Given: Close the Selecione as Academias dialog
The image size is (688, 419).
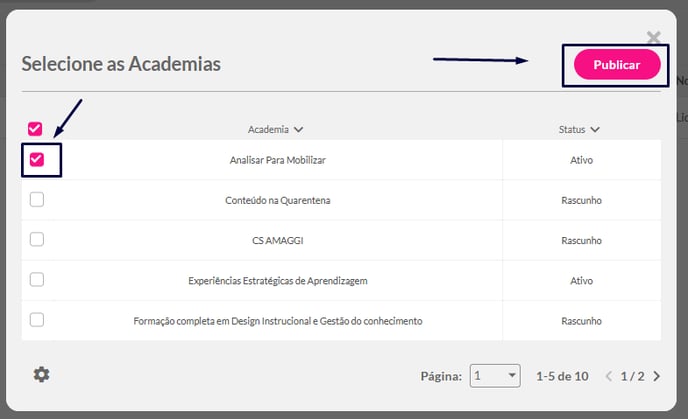Looking at the screenshot, I should click(x=654, y=37).
